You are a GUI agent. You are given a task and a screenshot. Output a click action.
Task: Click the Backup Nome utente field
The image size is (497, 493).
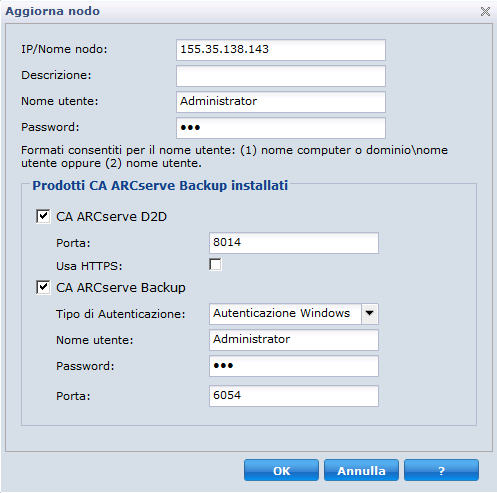pyautogui.click(x=294, y=340)
